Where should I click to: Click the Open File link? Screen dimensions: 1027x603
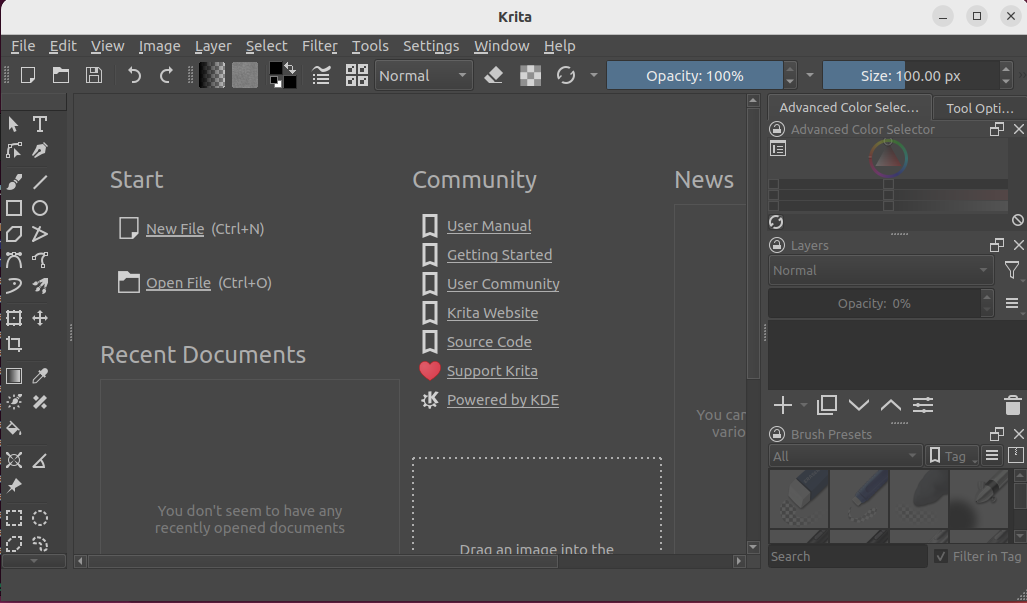(x=178, y=283)
